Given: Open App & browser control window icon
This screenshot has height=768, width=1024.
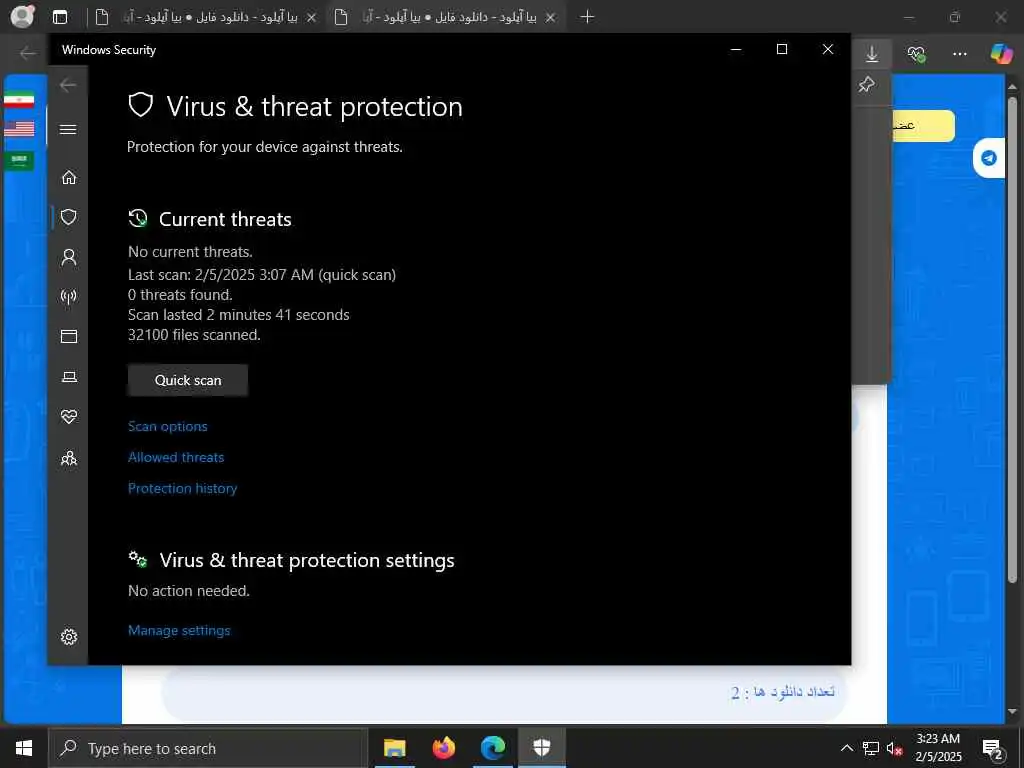Looking at the screenshot, I should coord(69,336).
